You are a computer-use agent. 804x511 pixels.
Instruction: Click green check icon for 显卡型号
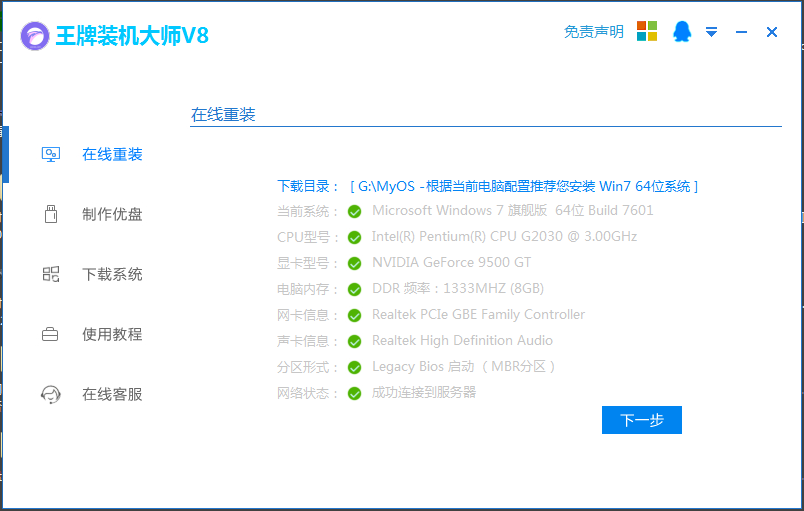tap(354, 263)
